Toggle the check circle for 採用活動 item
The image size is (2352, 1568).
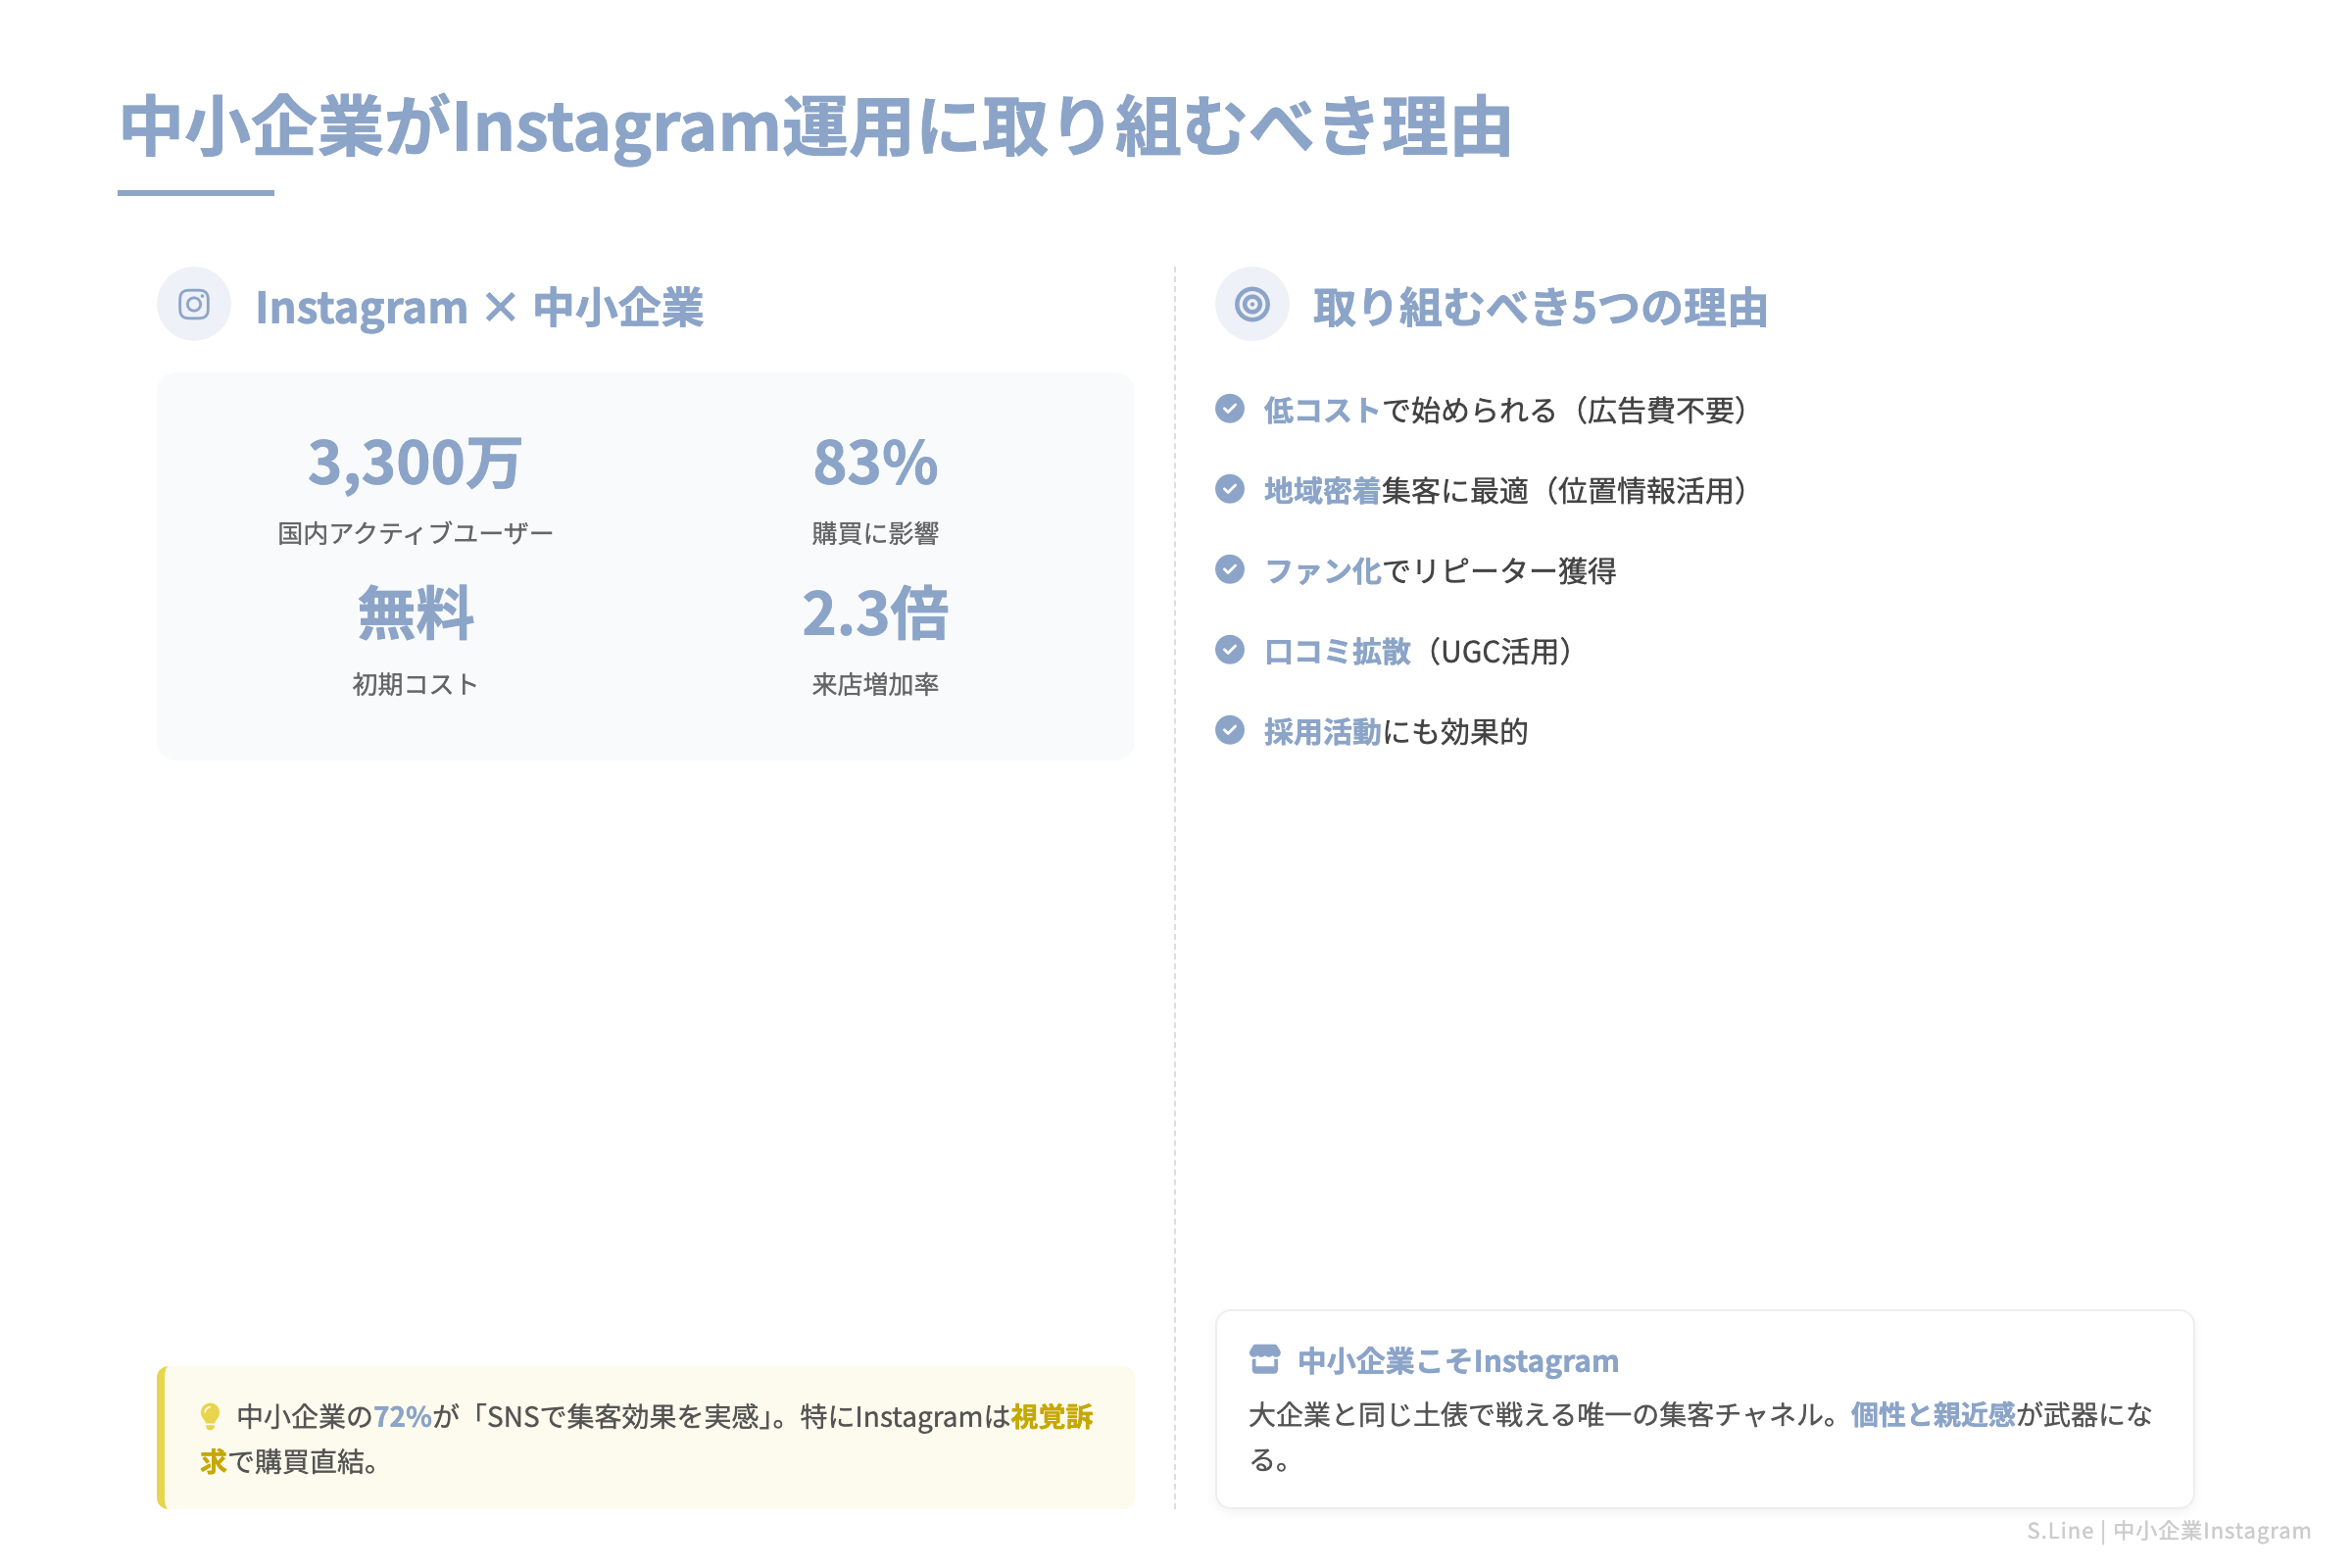coord(1230,731)
